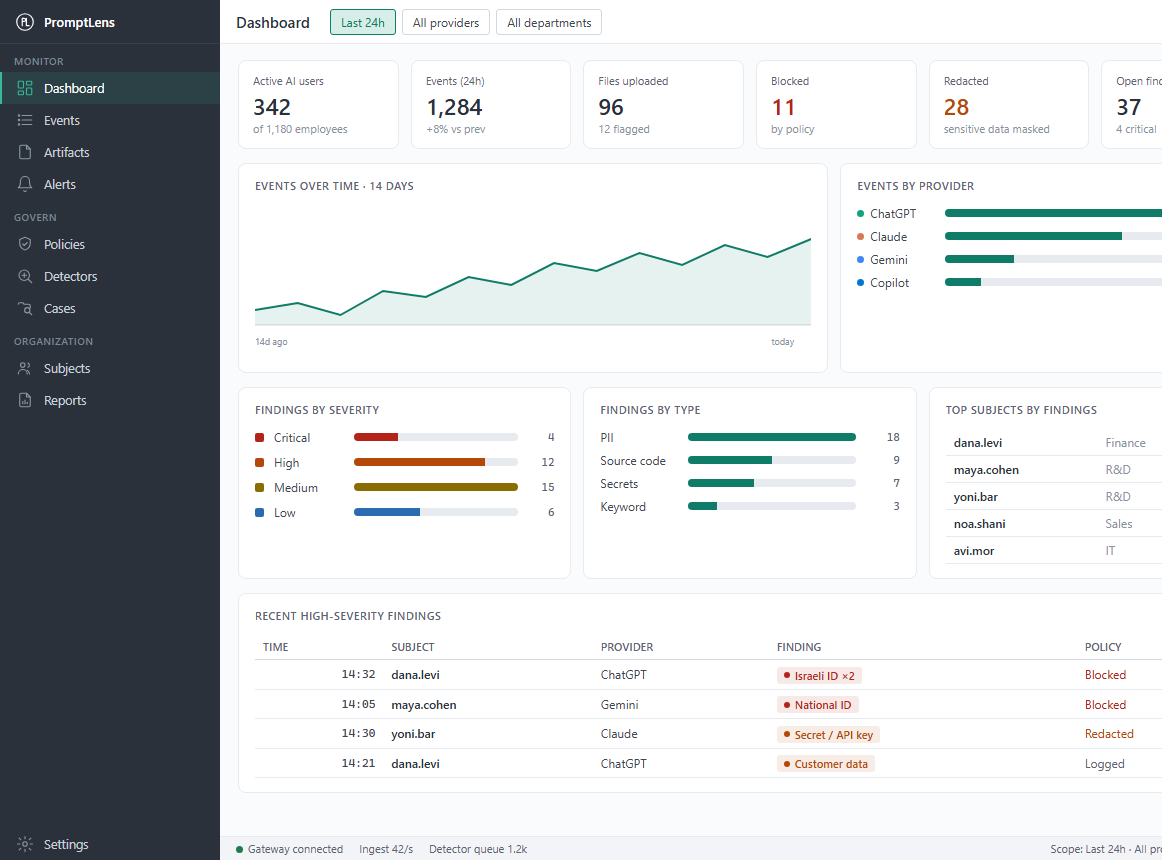Image resolution: width=1162 pixels, height=860 pixels.
Task: Click the Medium severity bar
Action: tap(436, 487)
